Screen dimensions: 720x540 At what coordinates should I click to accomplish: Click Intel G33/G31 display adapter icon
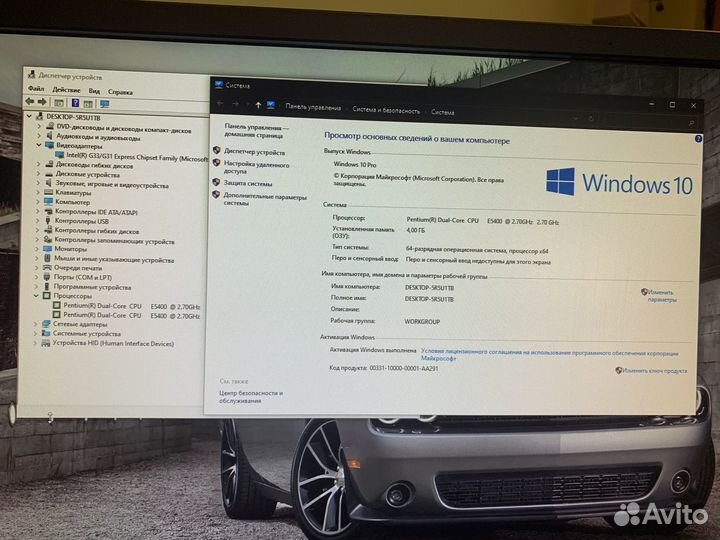click(60, 155)
